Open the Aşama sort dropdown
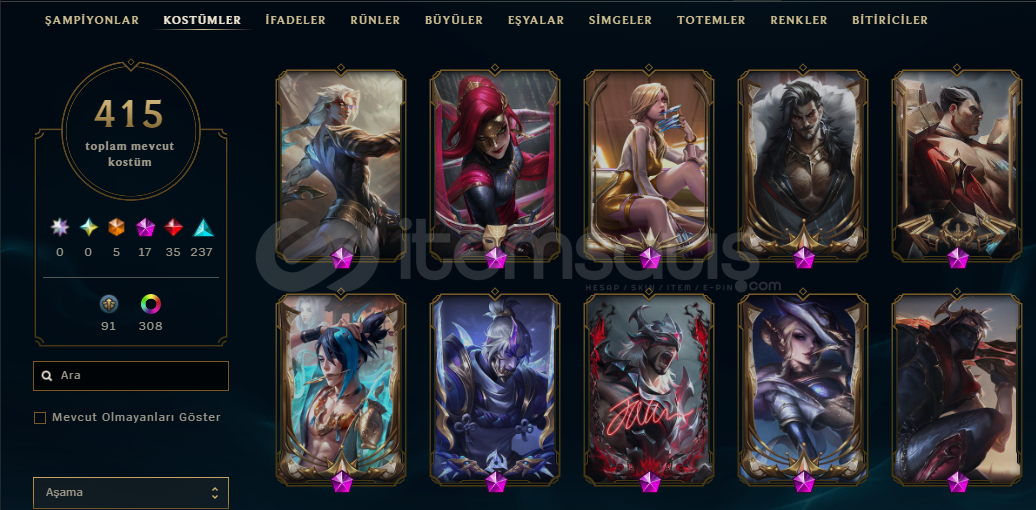The height and width of the screenshot is (510, 1036). (131, 493)
